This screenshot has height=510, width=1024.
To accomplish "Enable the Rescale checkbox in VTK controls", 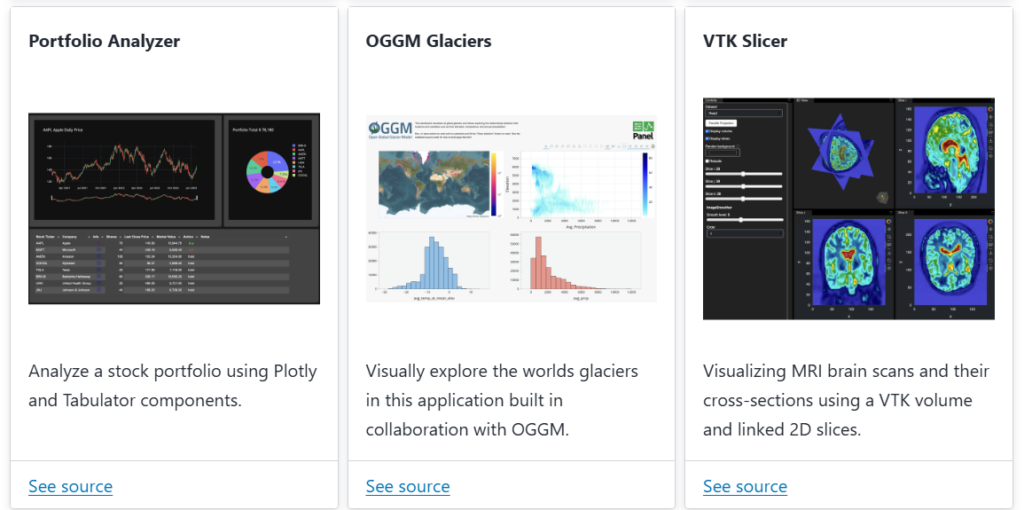I will [x=709, y=160].
